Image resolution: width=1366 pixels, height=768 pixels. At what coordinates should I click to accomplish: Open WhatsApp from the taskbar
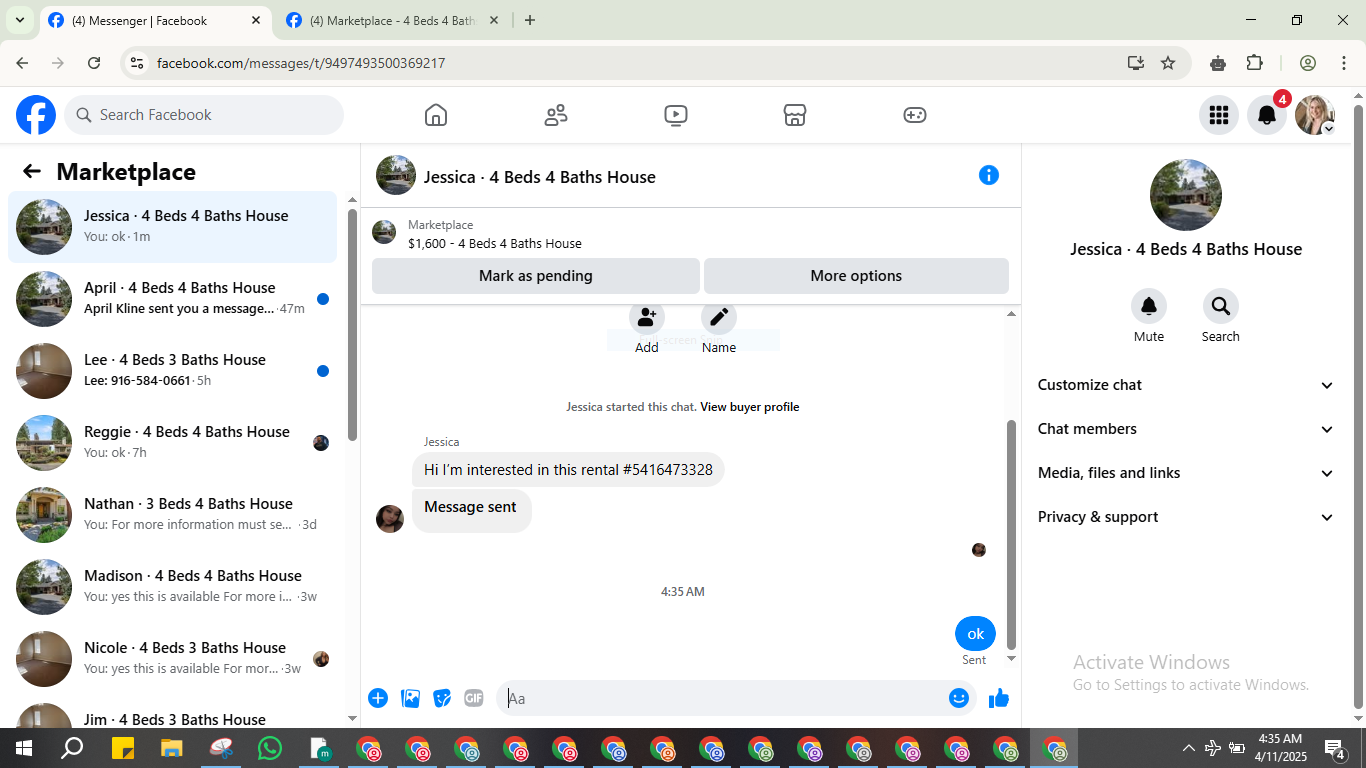tap(270, 747)
